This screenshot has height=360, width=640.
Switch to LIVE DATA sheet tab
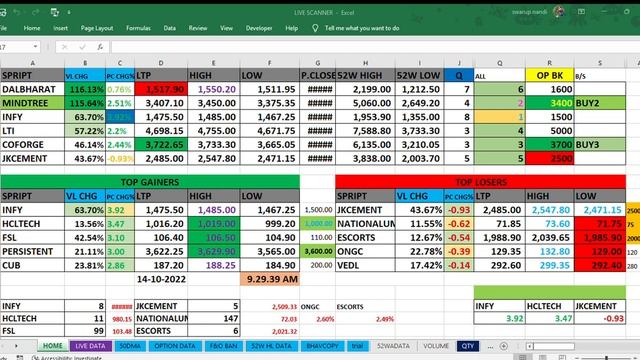(90, 346)
